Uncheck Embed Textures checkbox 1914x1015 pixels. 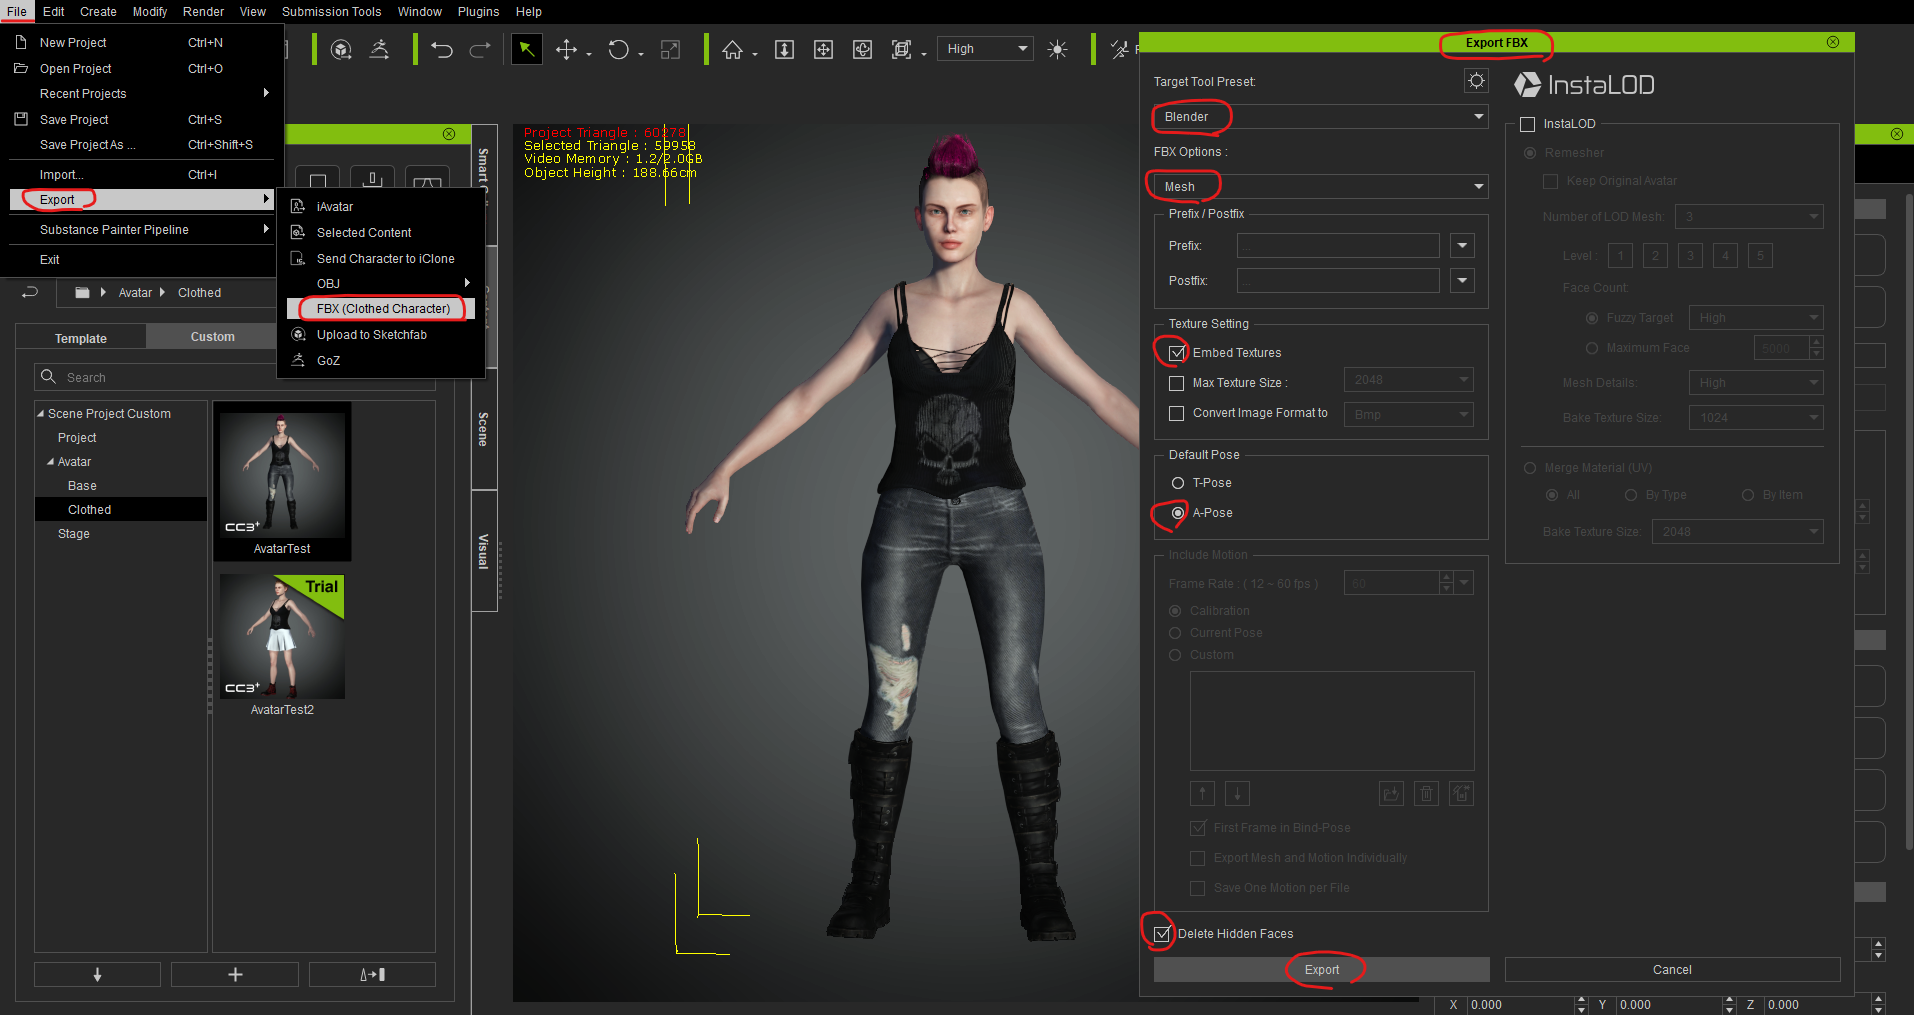[x=1177, y=353]
